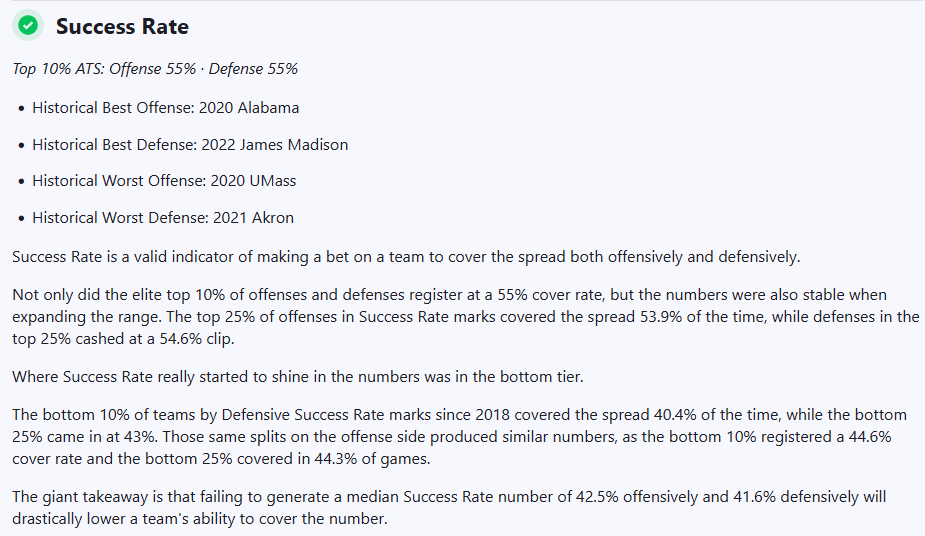Select the Historical Best Defense: 2022 James Madison item

pyautogui.click(x=190, y=145)
